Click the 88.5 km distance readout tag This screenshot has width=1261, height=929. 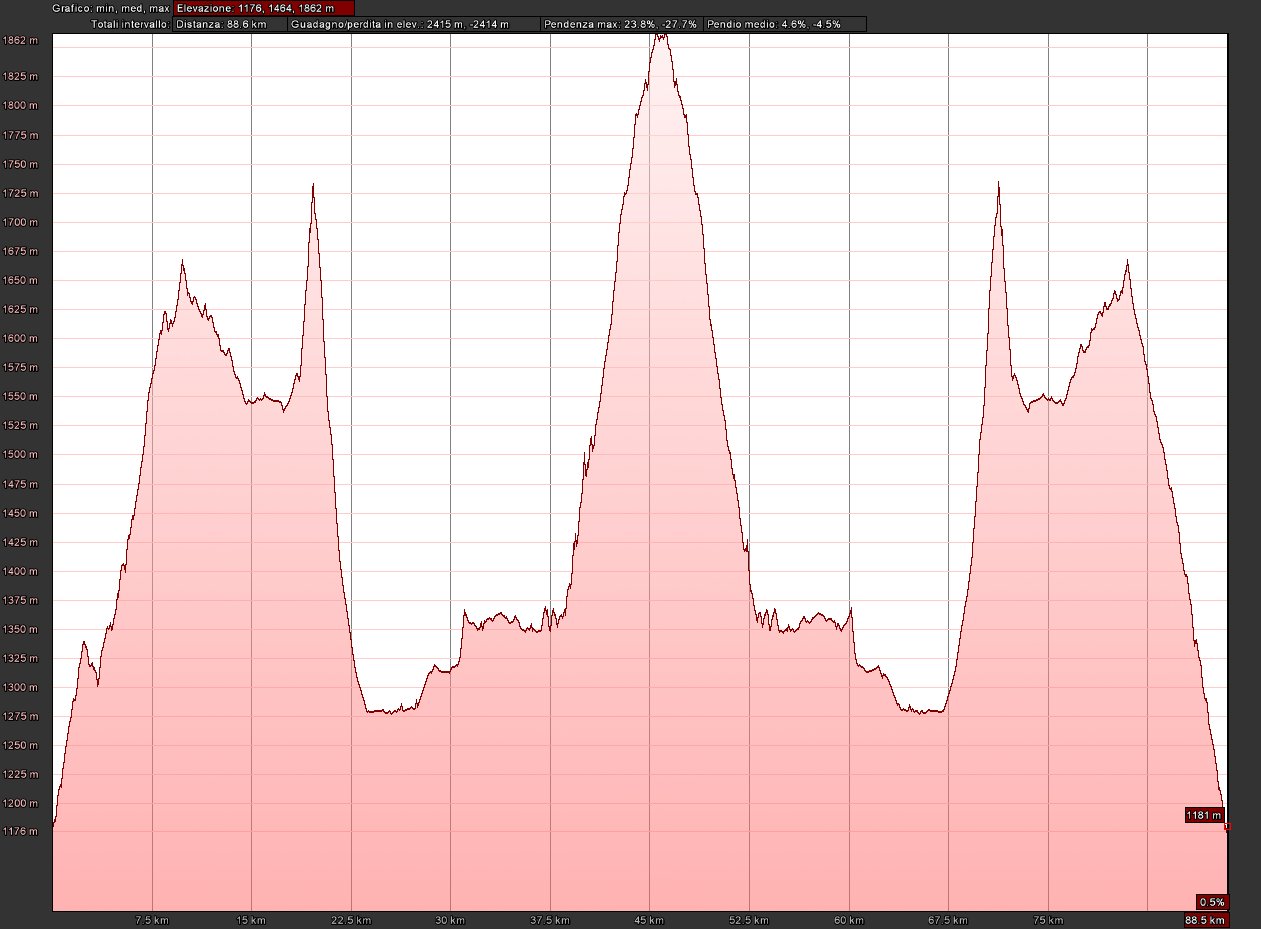(x=1207, y=920)
